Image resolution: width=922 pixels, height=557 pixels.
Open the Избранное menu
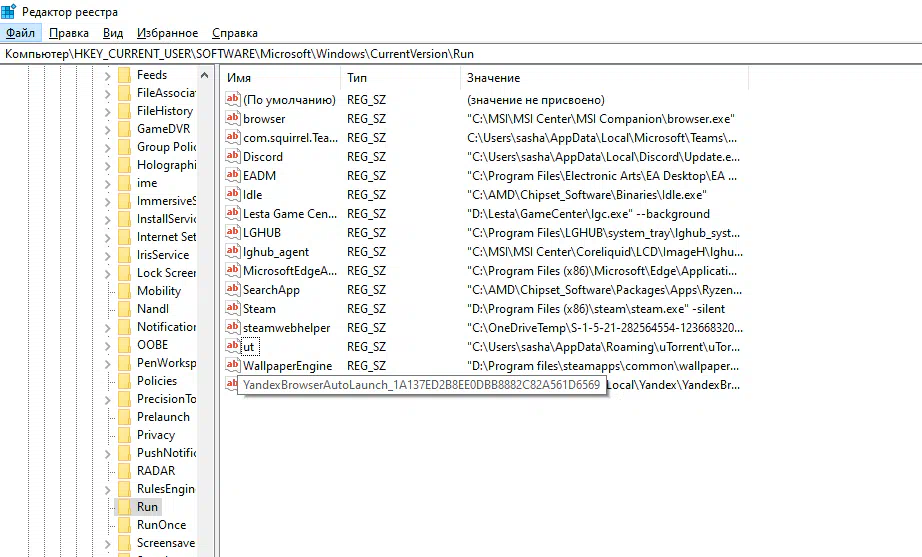pyautogui.click(x=168, y=33)
